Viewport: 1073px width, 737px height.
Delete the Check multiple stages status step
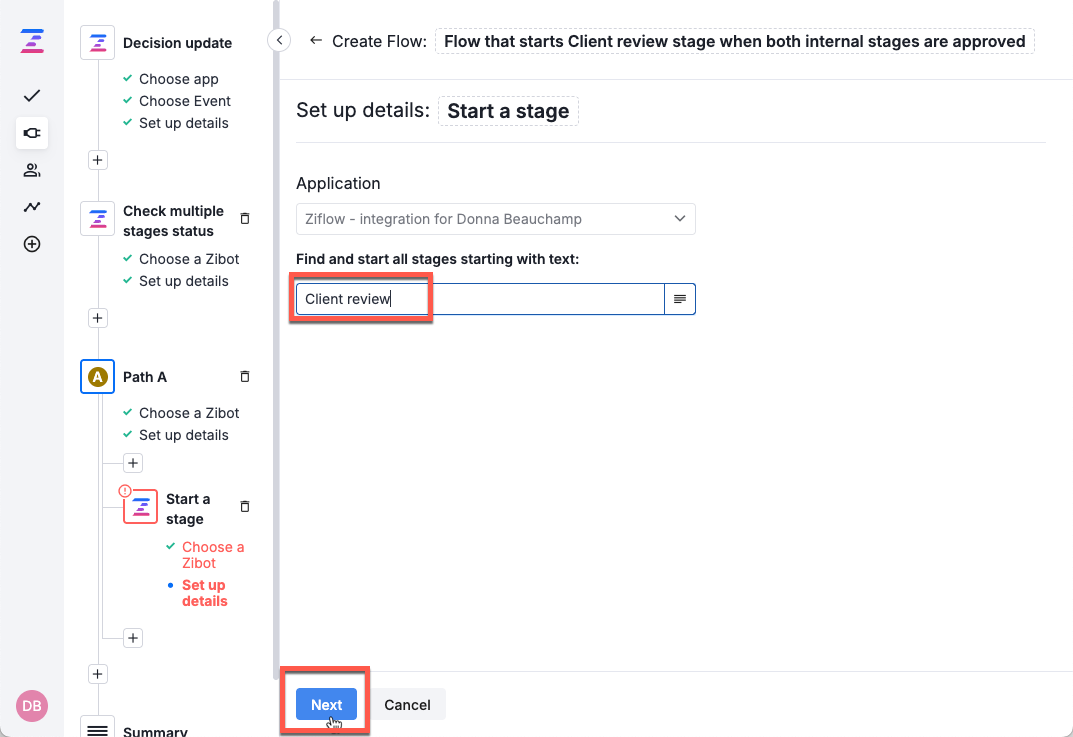(x=245, y=218)
